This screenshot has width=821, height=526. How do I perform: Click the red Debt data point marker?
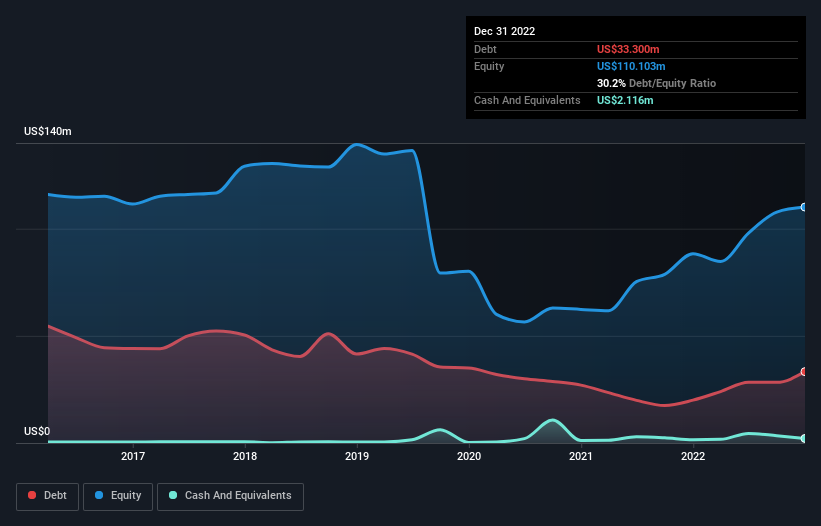pyautogui.click(x=804, y=372)
